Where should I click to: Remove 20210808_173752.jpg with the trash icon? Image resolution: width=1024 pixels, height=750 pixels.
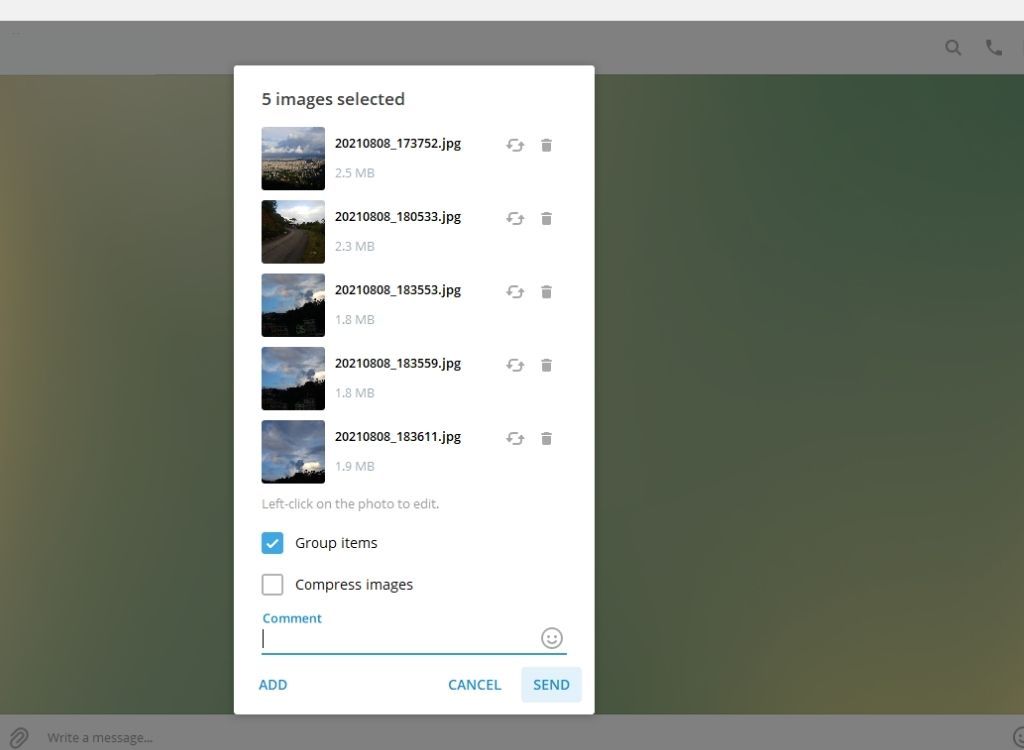click(547, 145)
